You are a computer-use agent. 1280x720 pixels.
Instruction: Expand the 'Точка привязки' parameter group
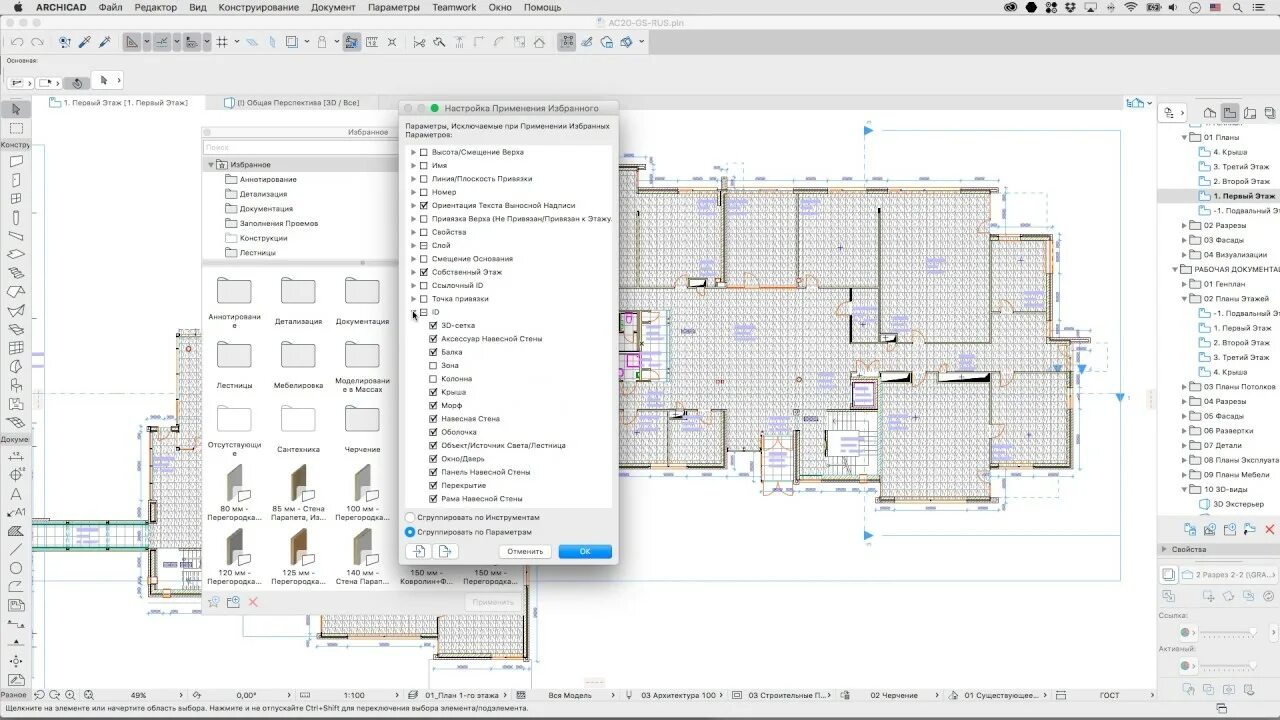click(x=414, y=299)
